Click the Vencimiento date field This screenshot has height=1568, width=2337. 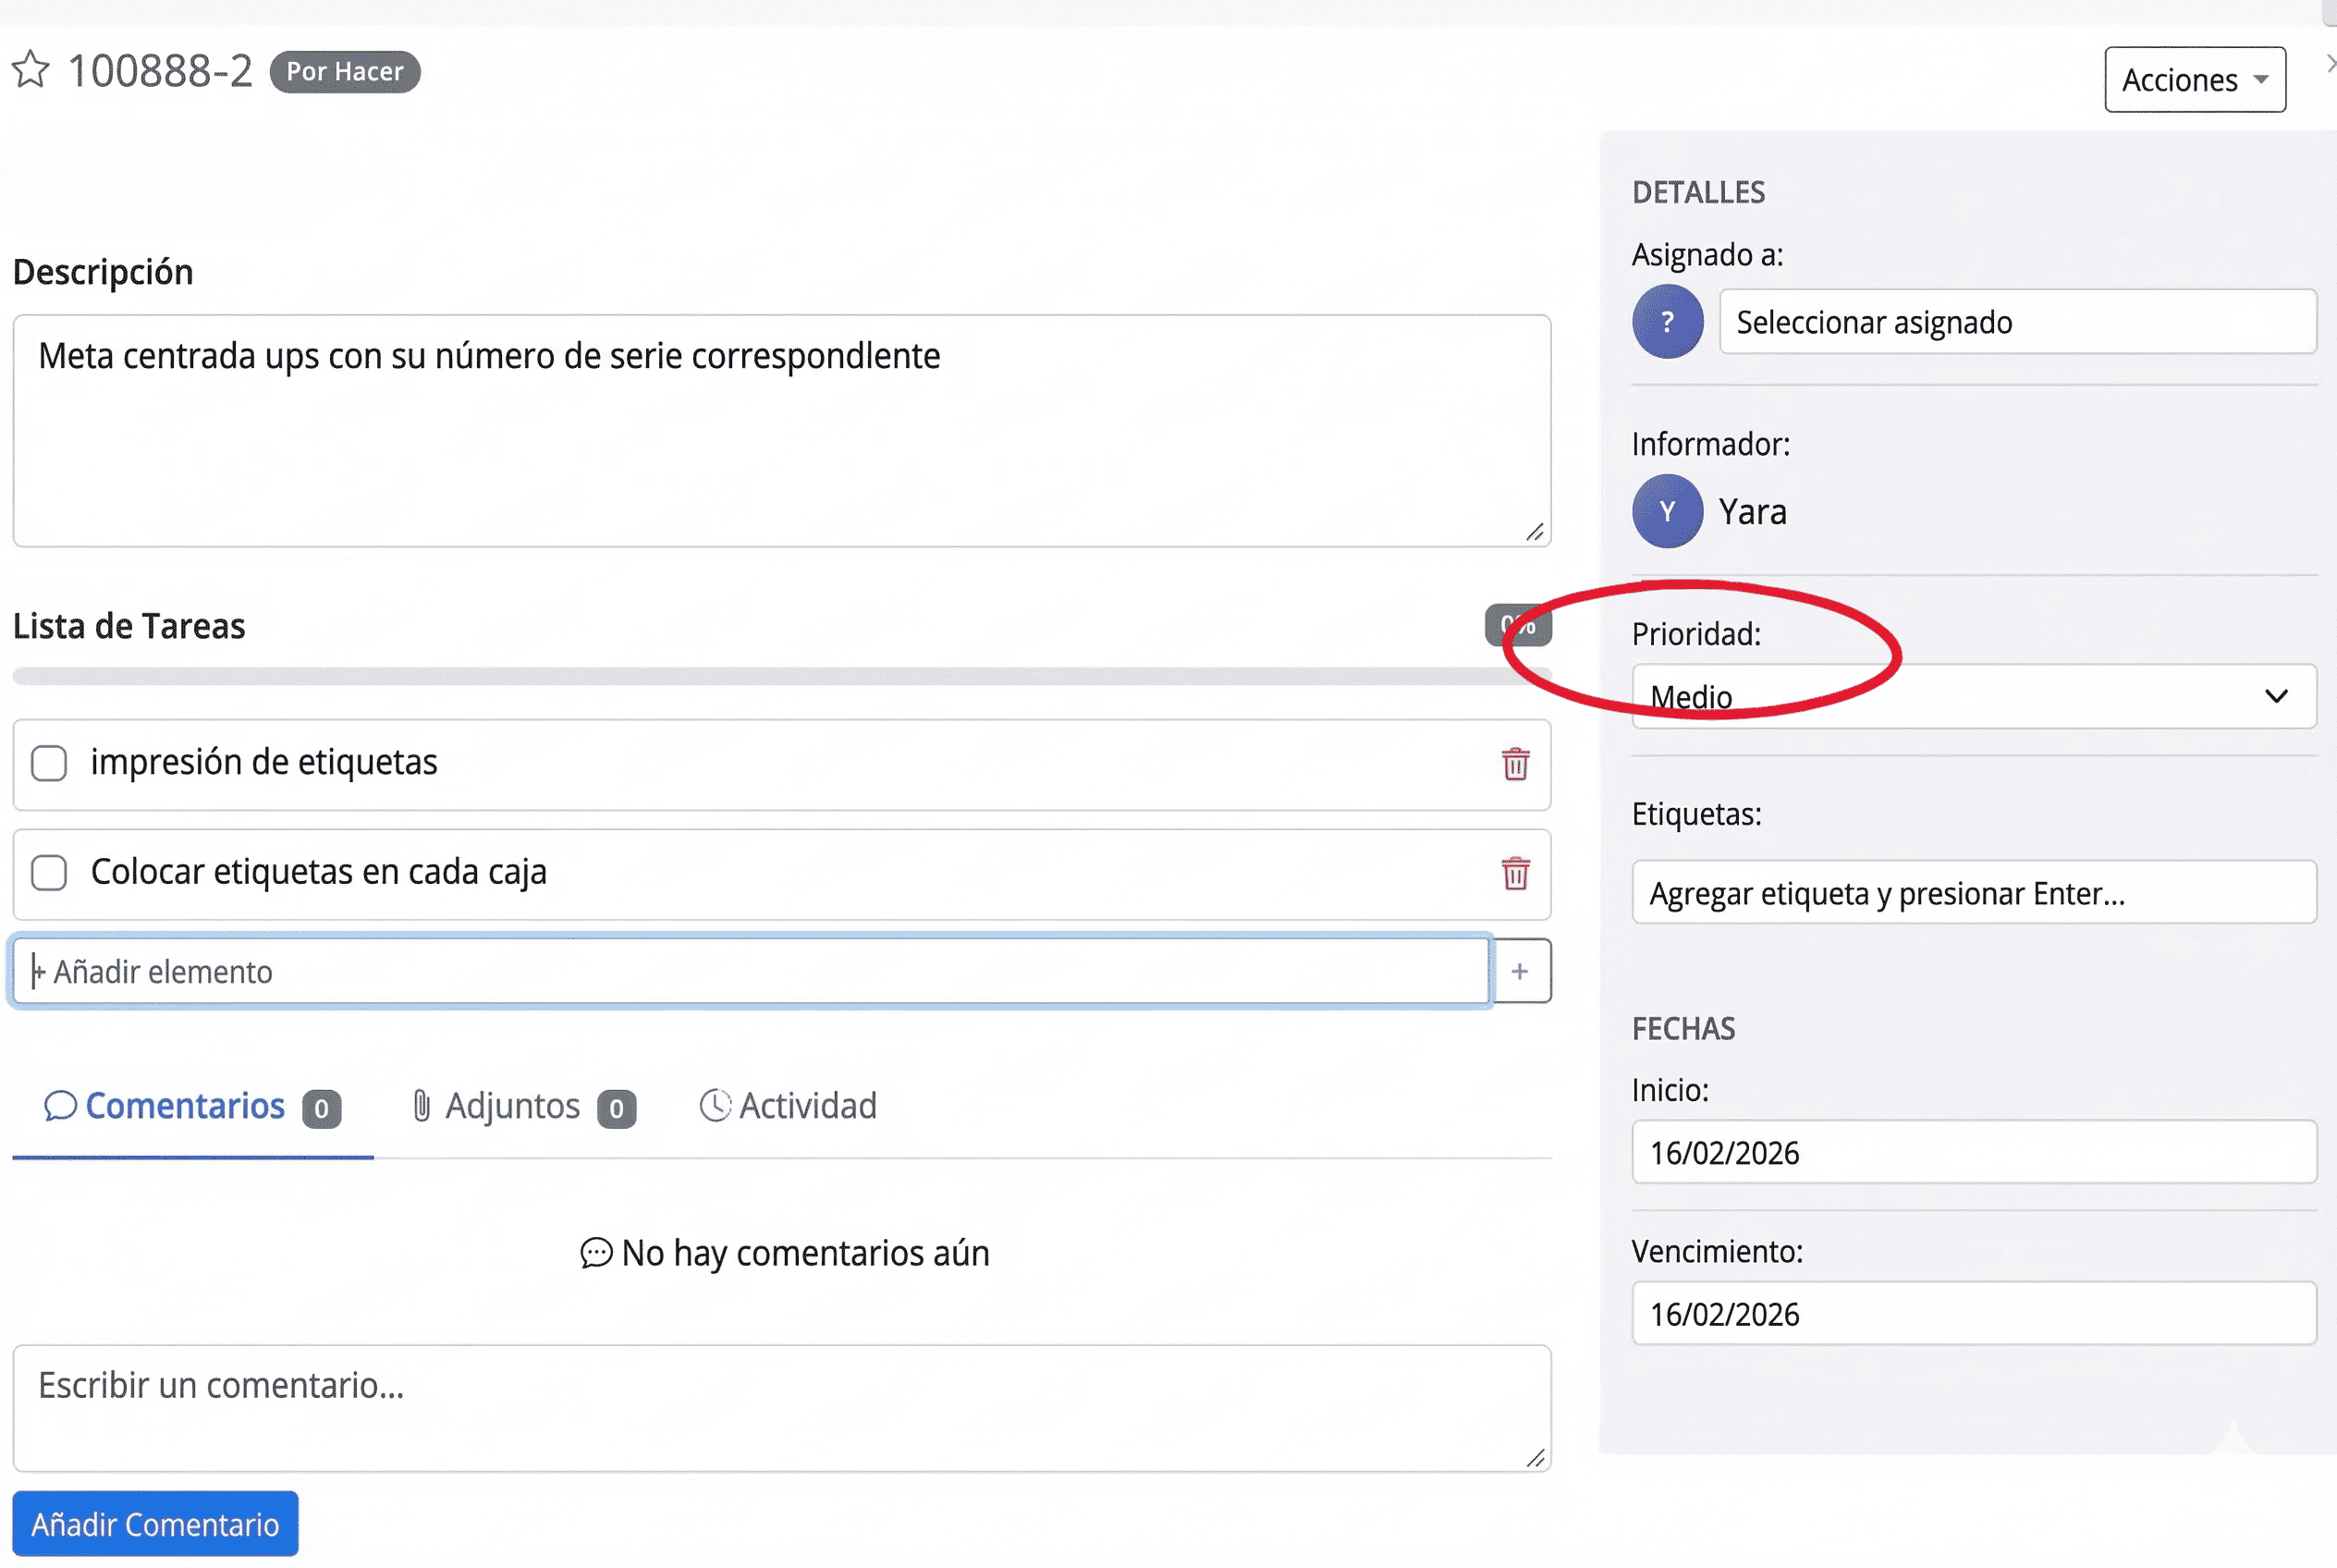click(x=1973, y=1313)
